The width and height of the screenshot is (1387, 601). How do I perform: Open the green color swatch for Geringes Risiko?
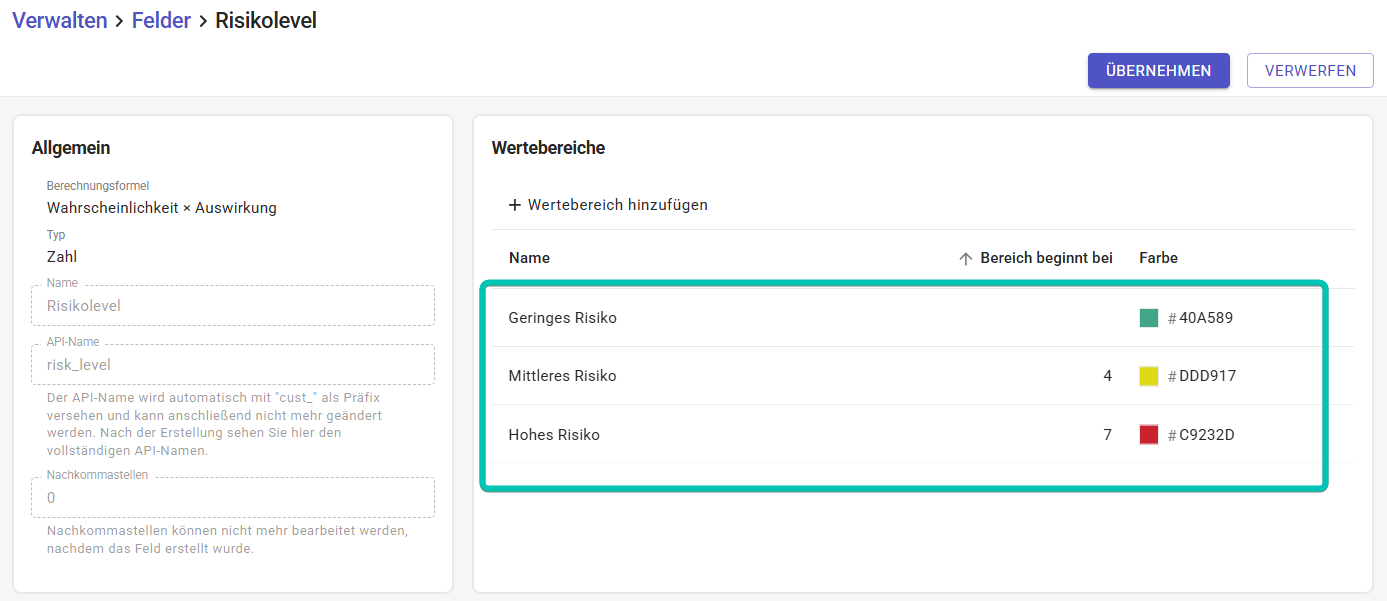pos(1149,318)
